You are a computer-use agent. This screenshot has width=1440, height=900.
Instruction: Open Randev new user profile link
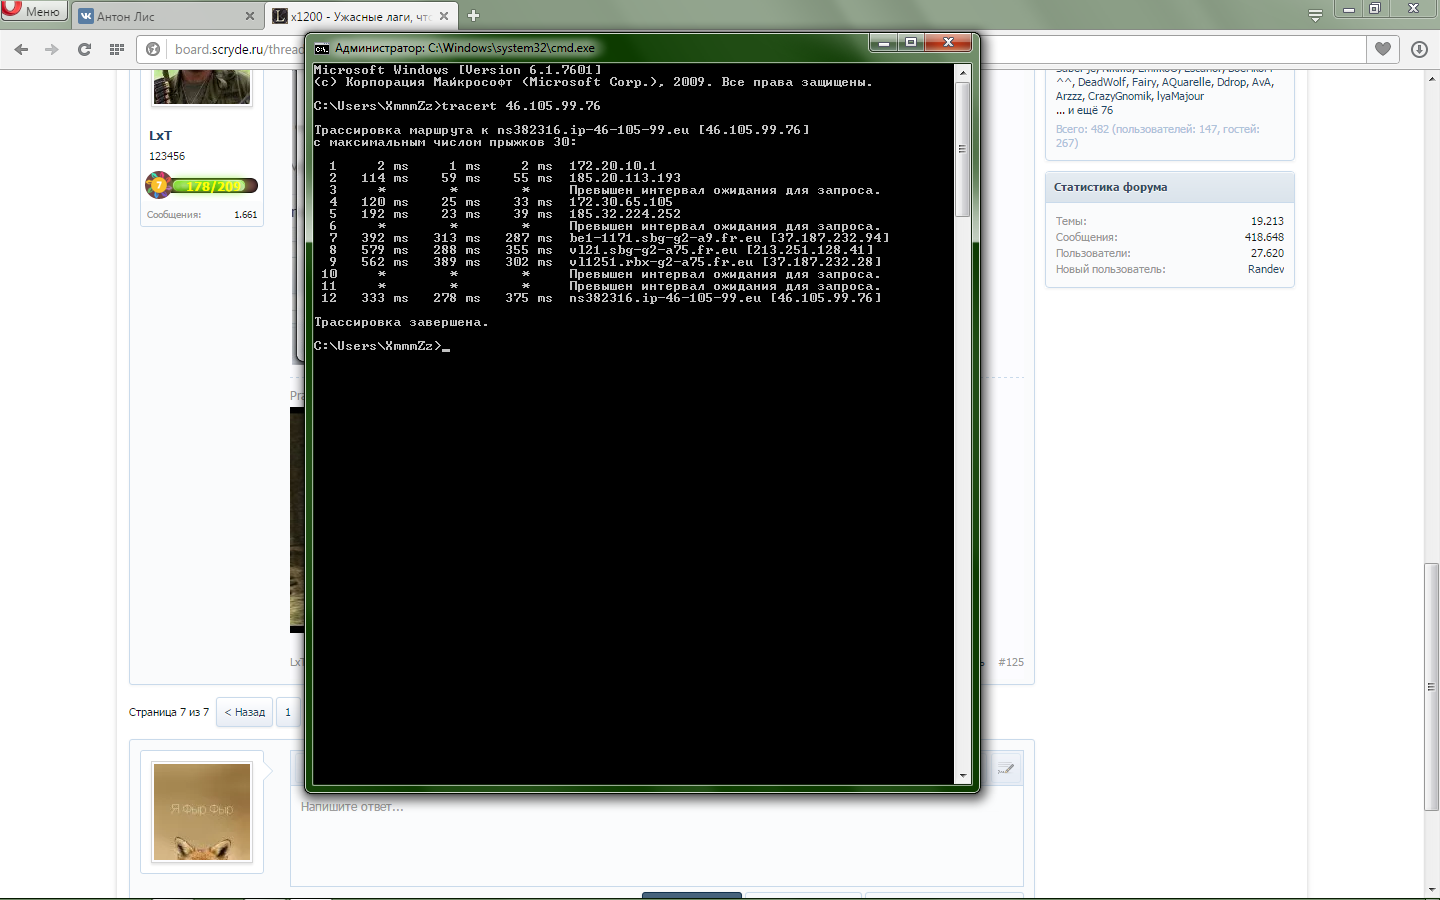[1265, 269]
